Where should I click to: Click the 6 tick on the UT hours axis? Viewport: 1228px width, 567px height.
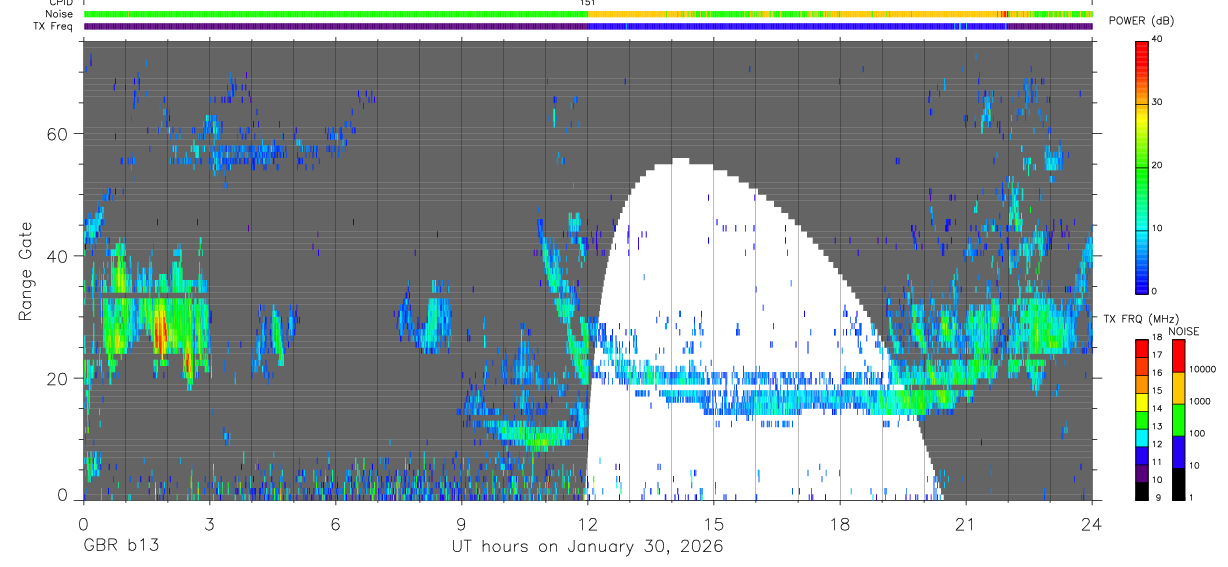coord(335,523)
